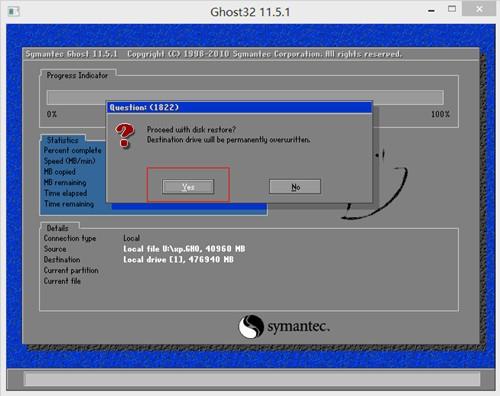
Task: Confirm disk restore with Yes button
Action: pos(188,187)
